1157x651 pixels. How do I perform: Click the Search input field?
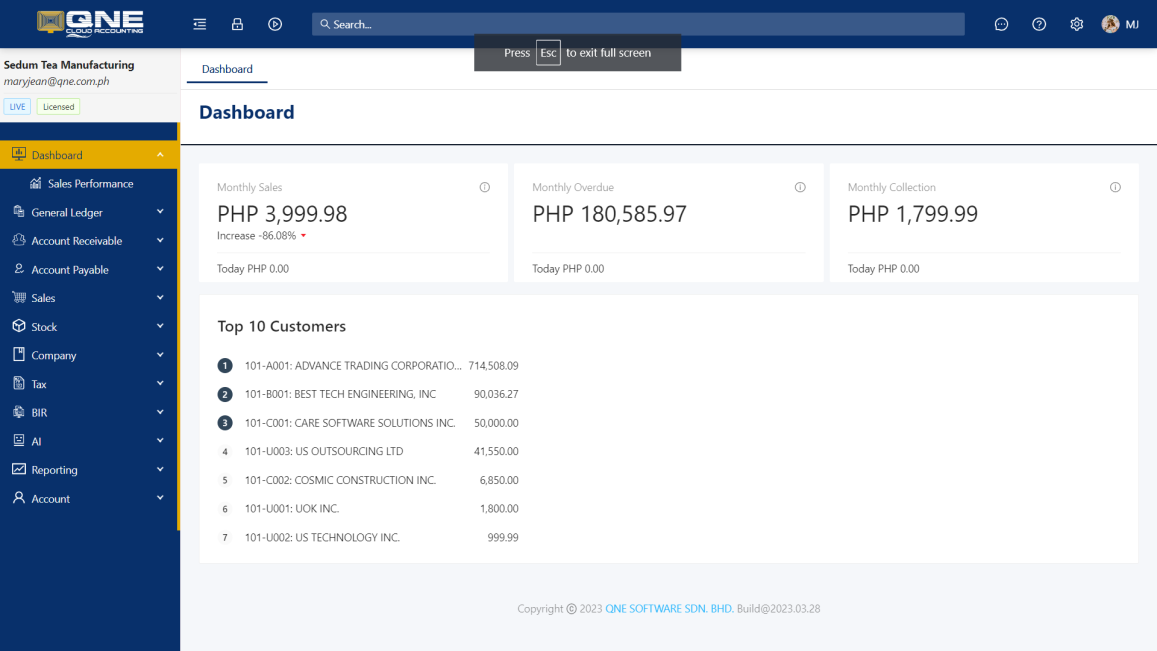[638, 24]
